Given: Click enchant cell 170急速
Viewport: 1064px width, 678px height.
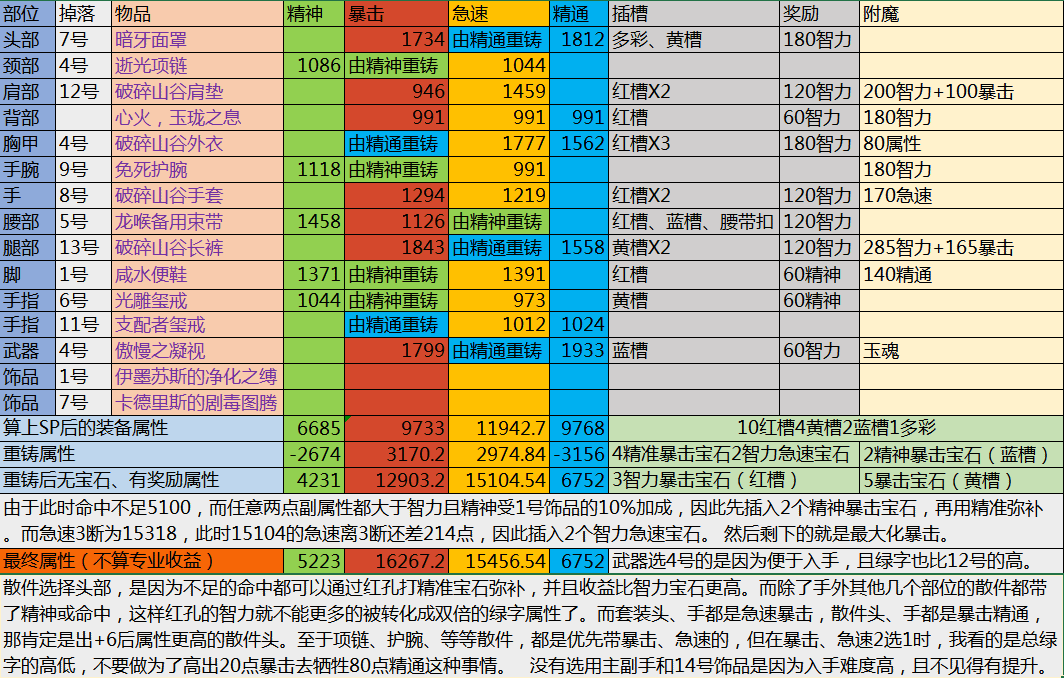Looking at the screenshot, I should 962,195.
